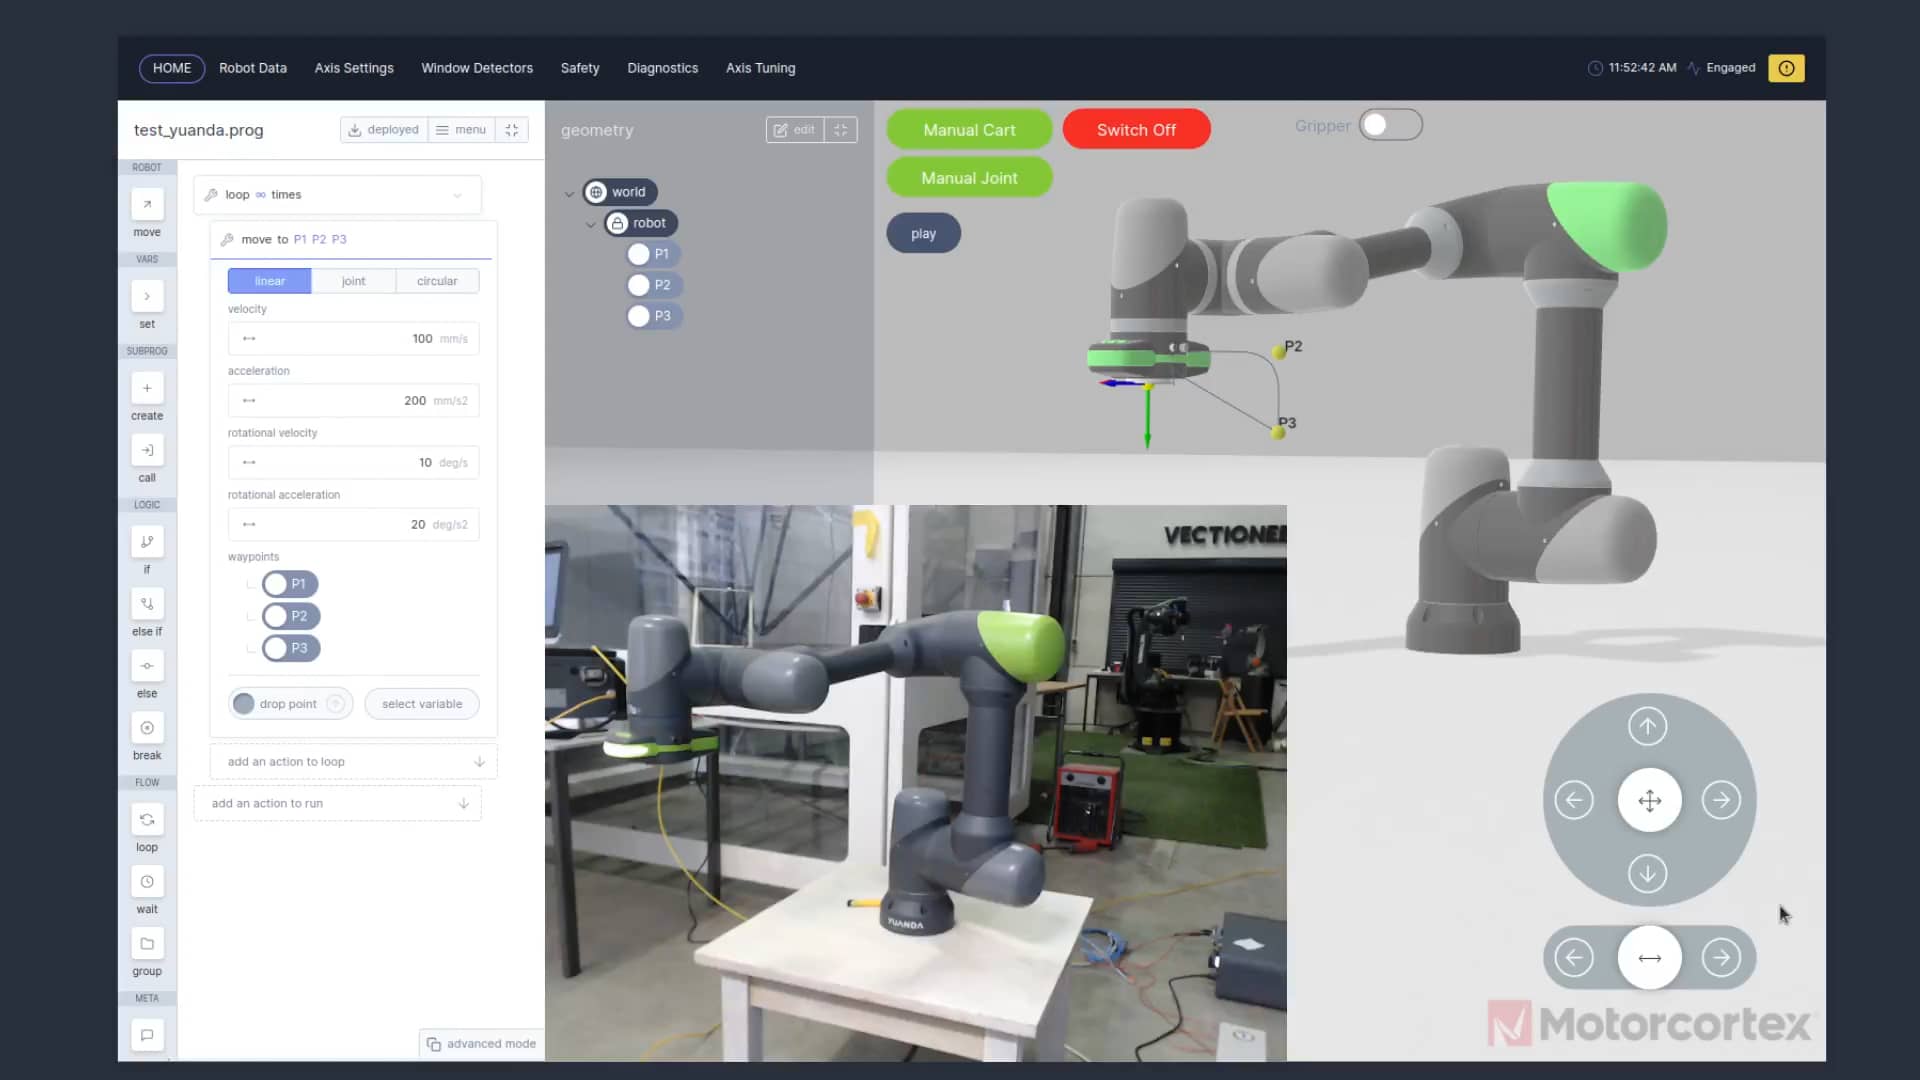Open the loop times dropdown

pos(457,194)
